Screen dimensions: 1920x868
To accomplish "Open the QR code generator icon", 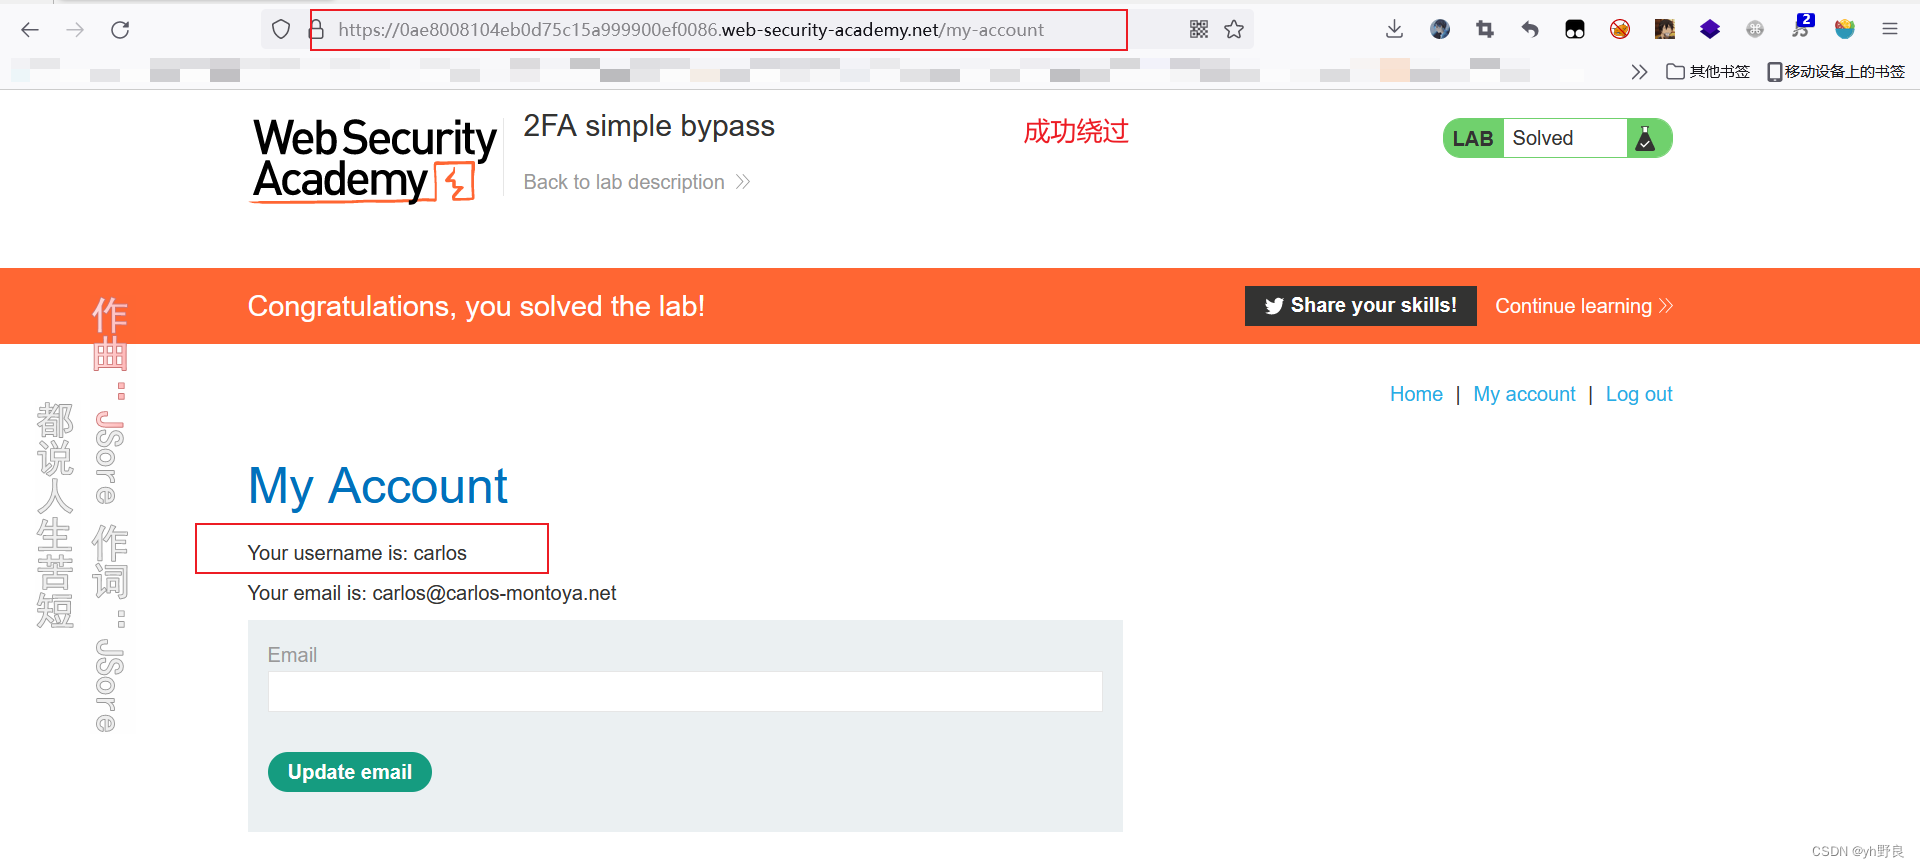I will coord(1199,30).
